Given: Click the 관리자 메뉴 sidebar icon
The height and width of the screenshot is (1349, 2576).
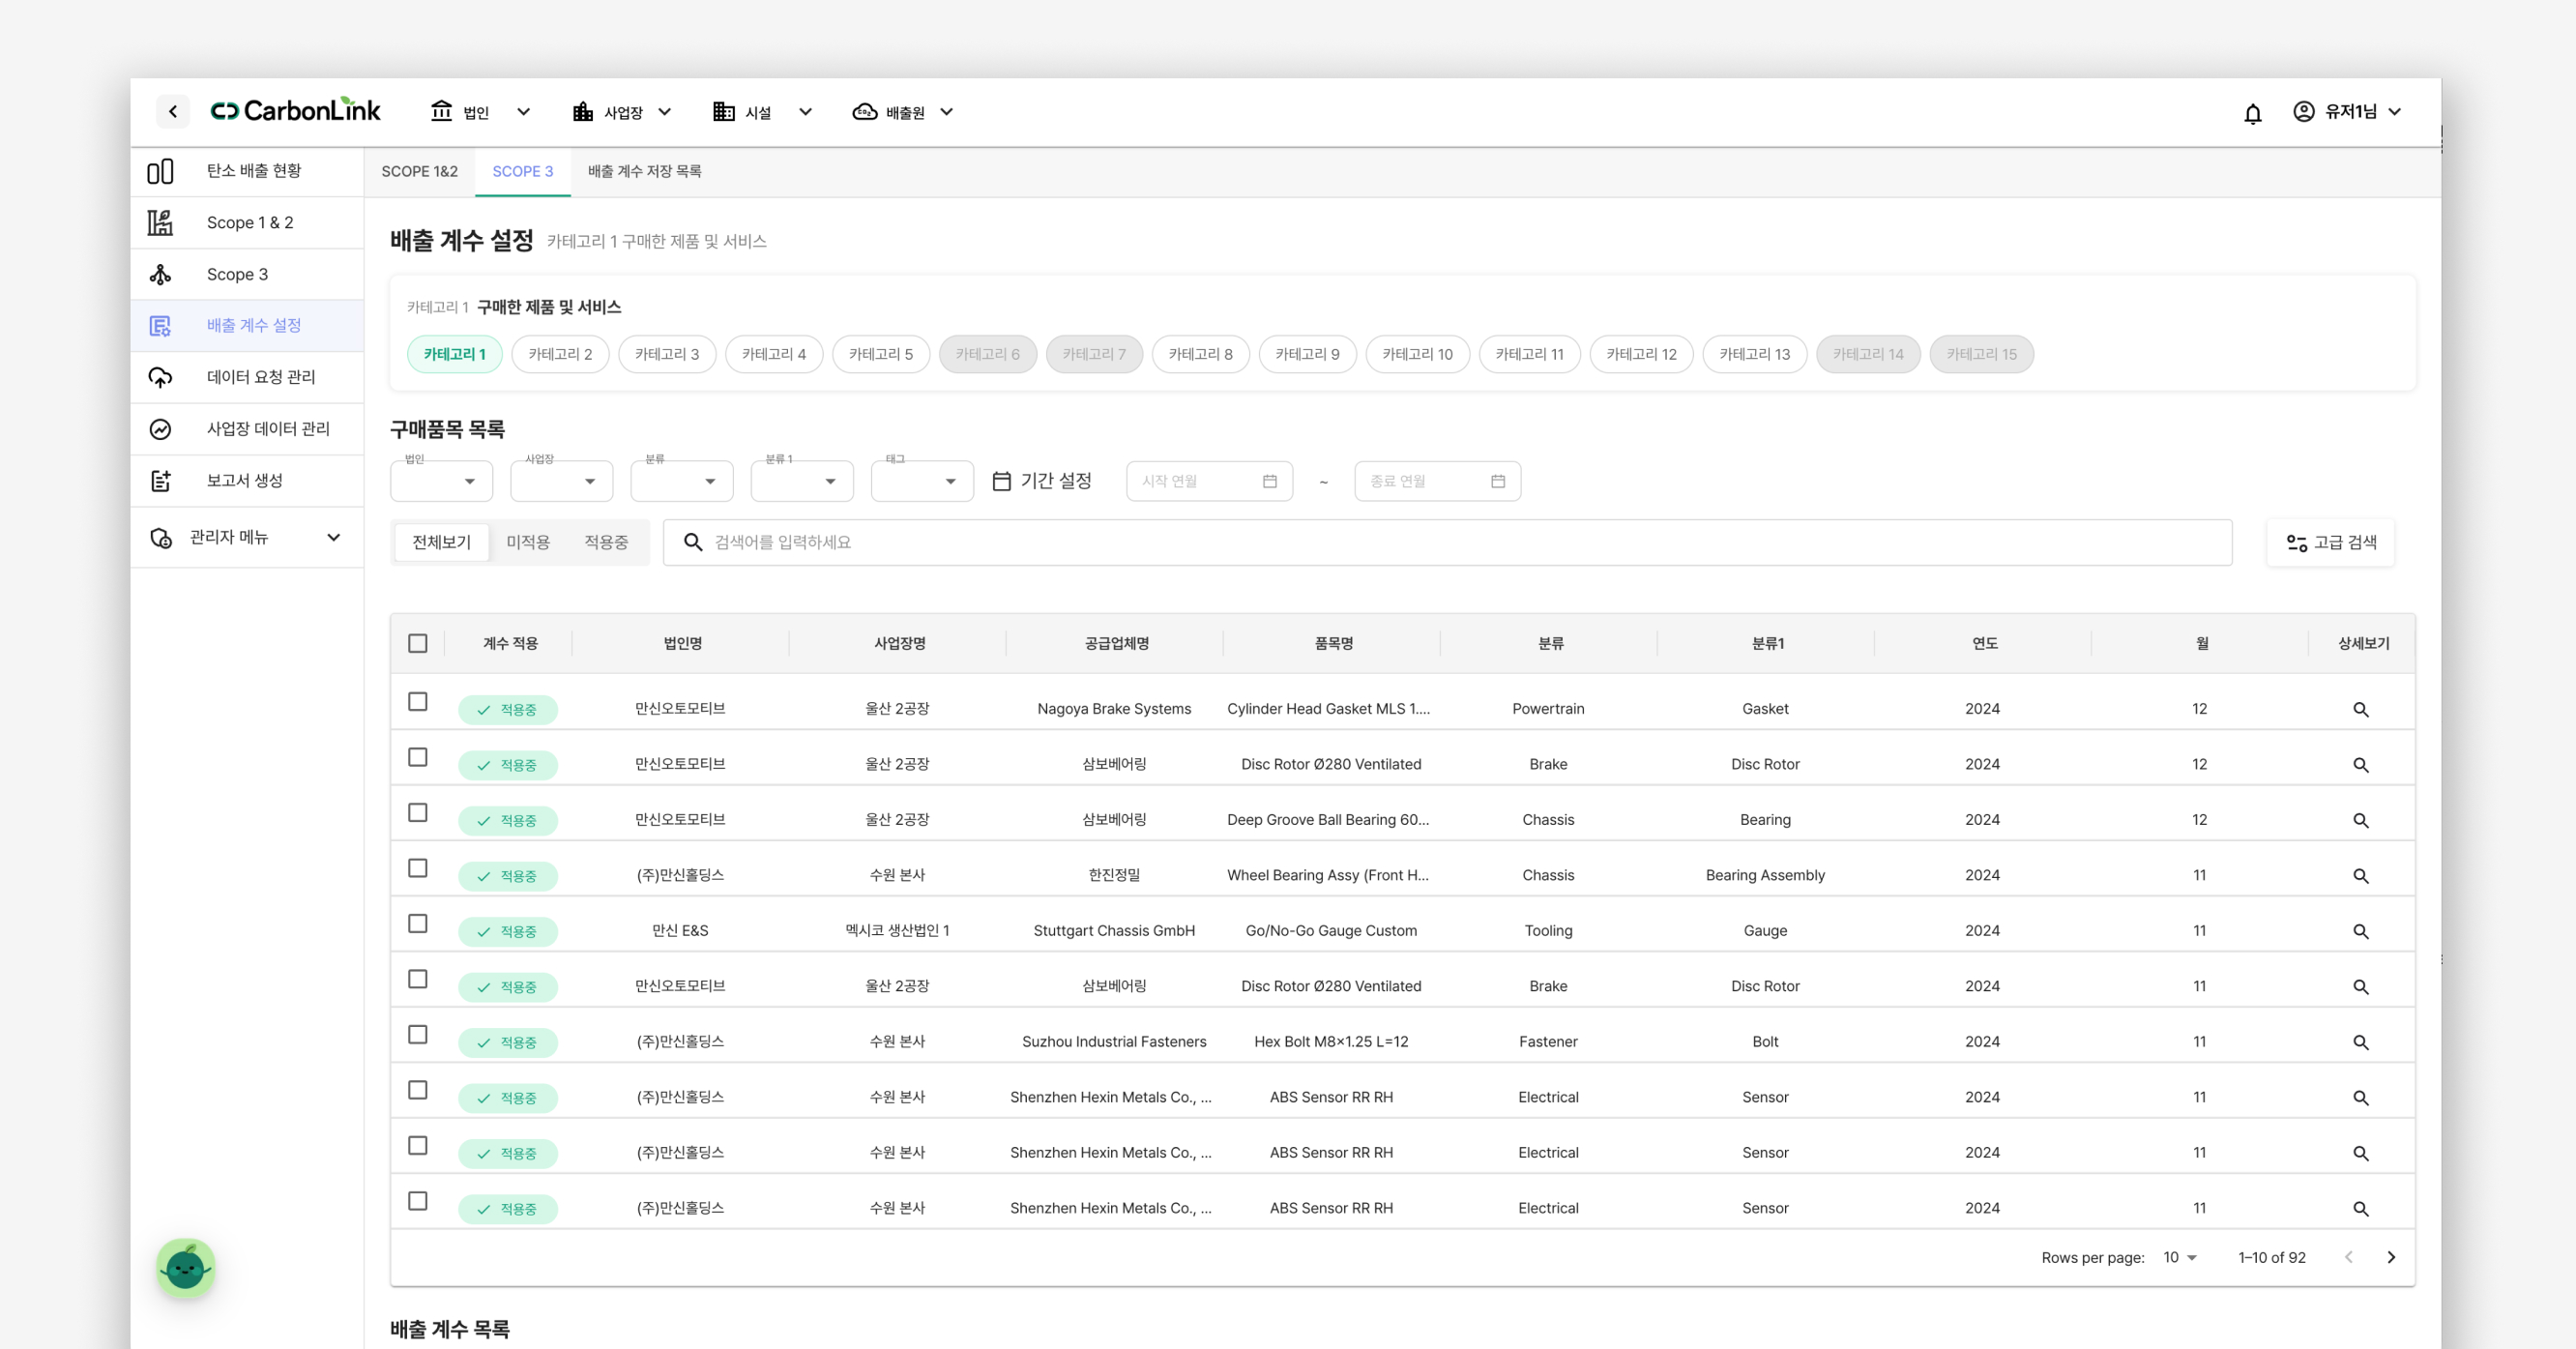Looking at the screenshot, I should pyautogui.click(x=160, y=538).
